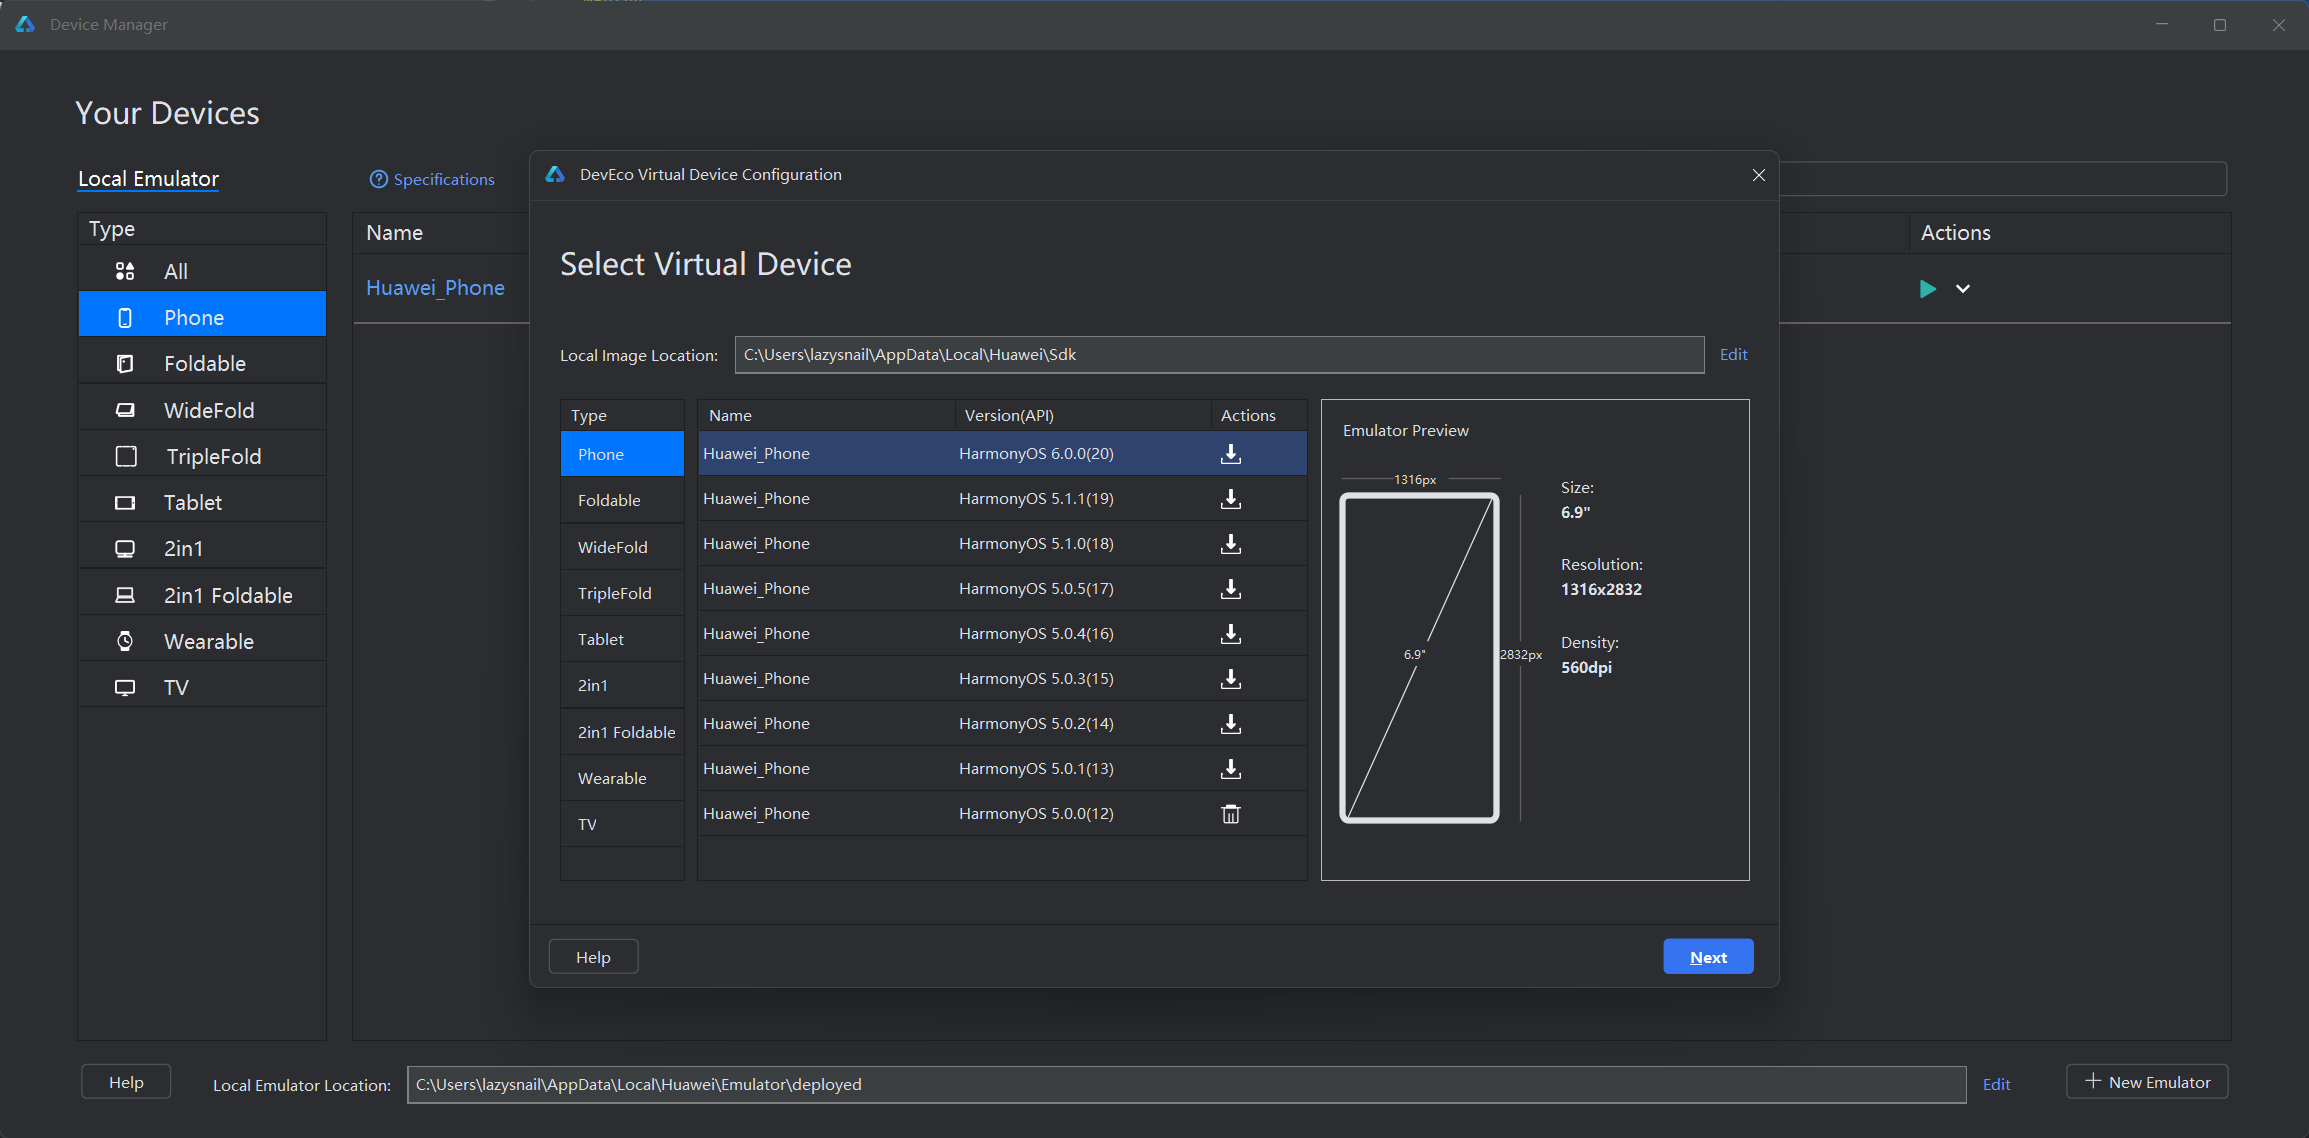Download the HarmonyOS 5.0.3(15) image
Image resolution: width=2309 pixels, height=1138 pixels.
(1231, 679)
